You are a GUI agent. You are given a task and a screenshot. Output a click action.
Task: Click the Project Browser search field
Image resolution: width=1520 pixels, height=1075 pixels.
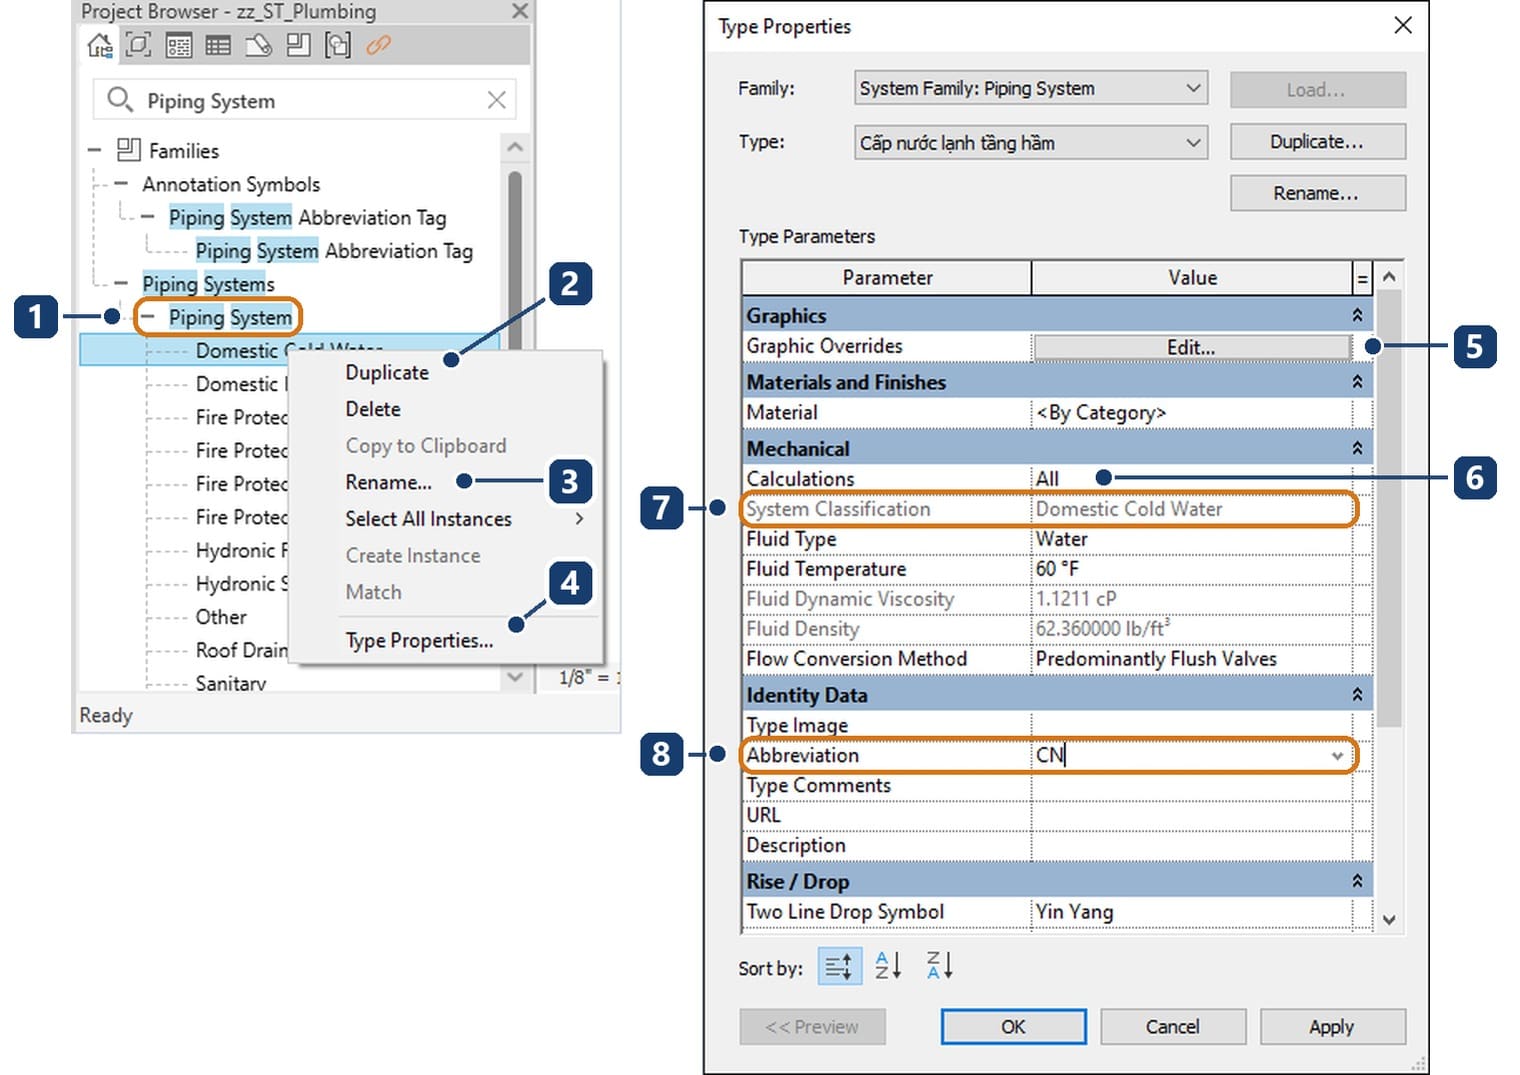pos(305,100)
